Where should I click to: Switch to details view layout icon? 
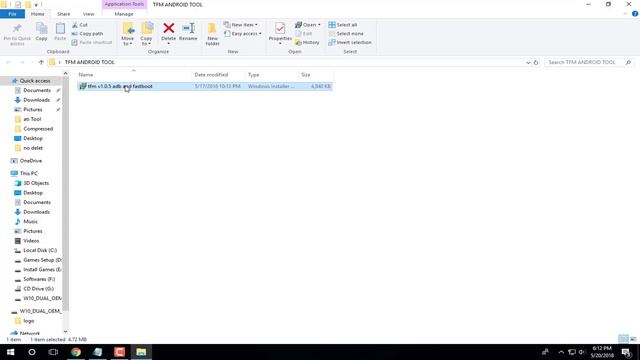[x=623, y=339]
